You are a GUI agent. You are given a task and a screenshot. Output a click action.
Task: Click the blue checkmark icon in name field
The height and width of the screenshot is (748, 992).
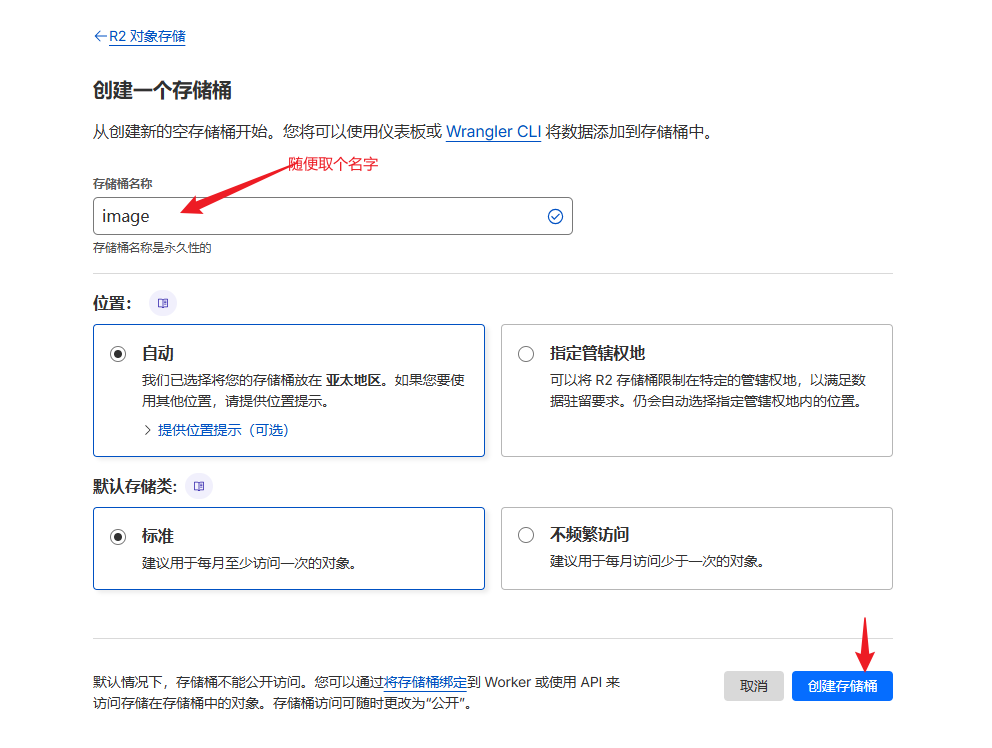[x=555, y=216]
